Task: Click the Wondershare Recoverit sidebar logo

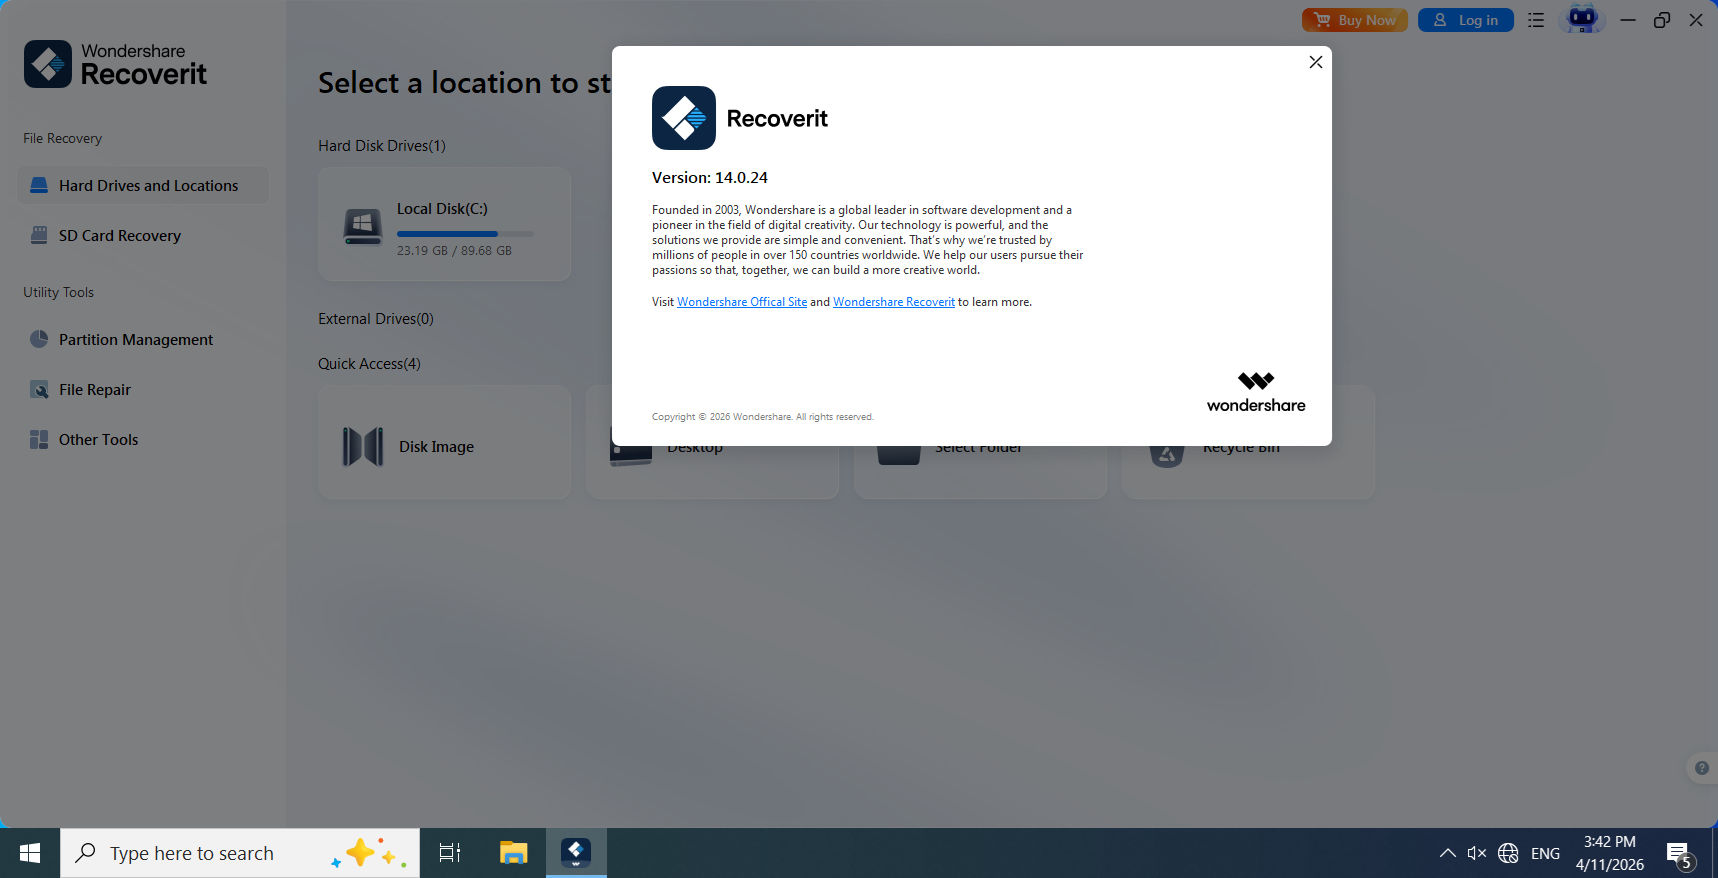Action: (x=115, y=64)
